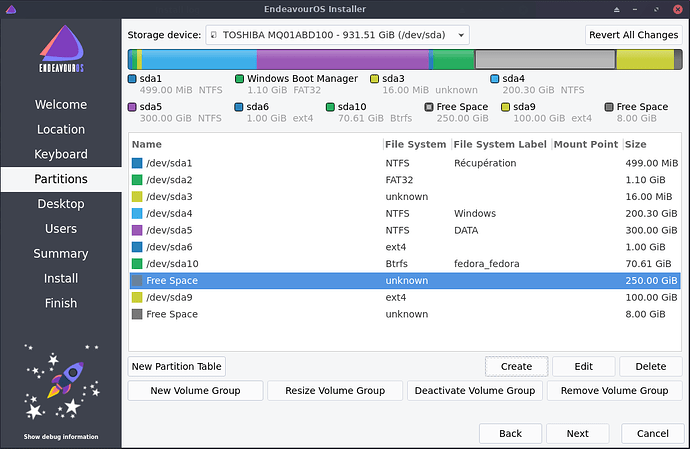Sort partitions by Size column header
Viewport: 690px width, 449px height.
pyautogui.click(x=650, y=144)
